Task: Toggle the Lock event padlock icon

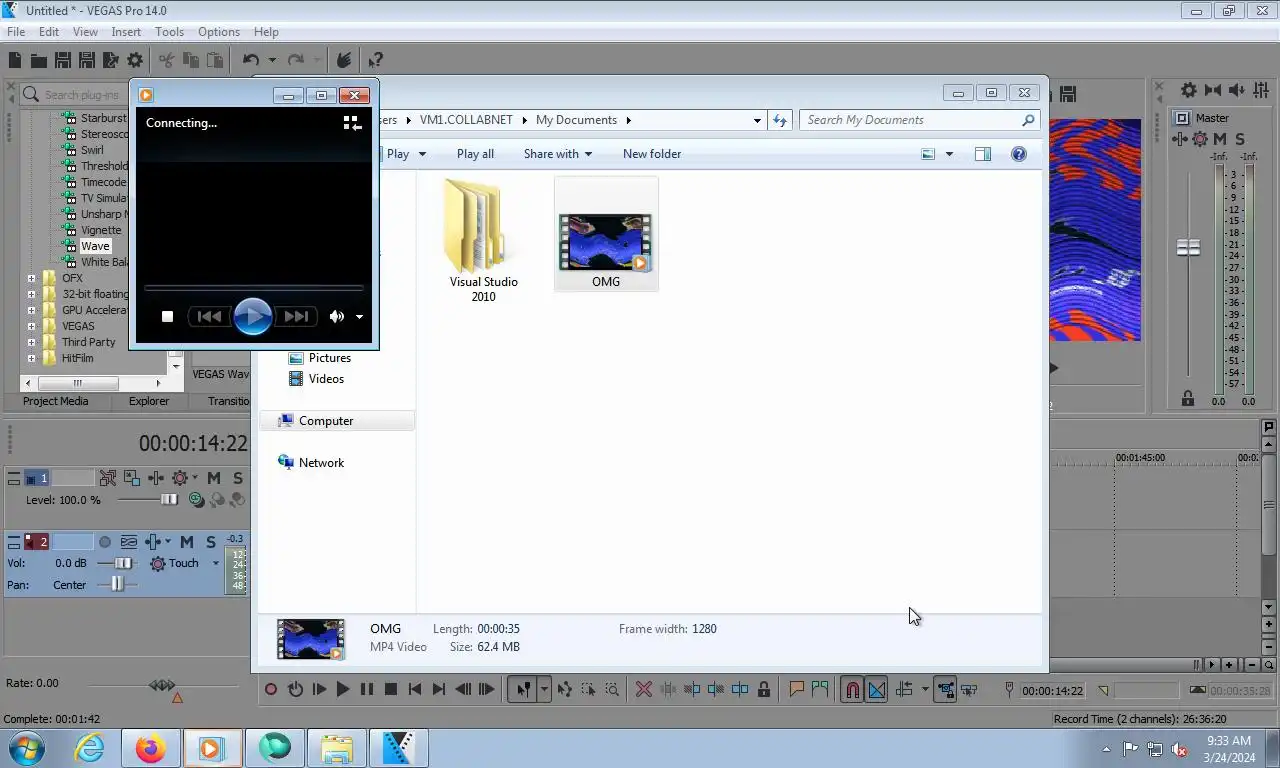Action: 764,689
